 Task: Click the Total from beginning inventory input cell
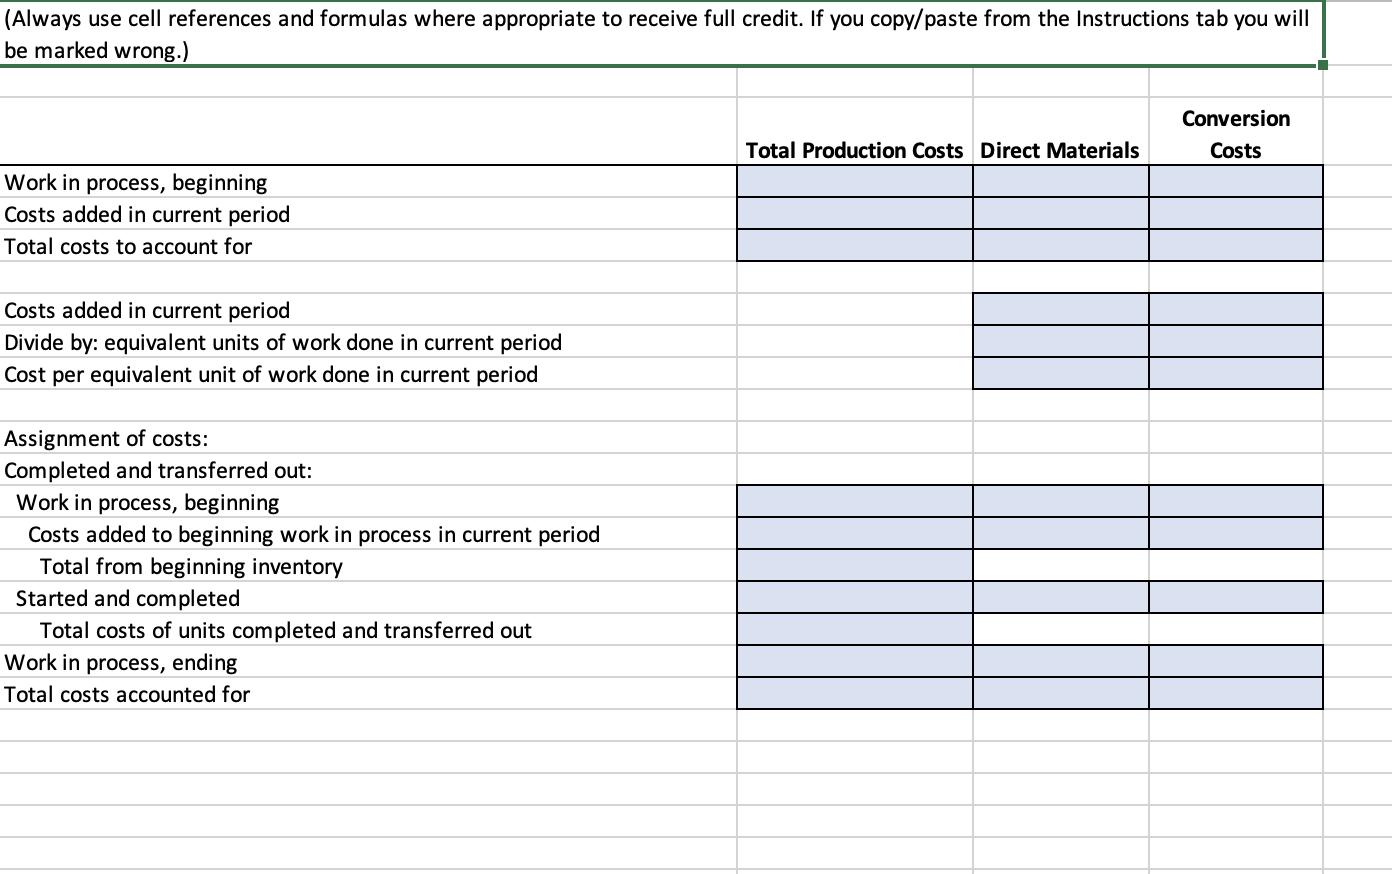coord(853,565)
